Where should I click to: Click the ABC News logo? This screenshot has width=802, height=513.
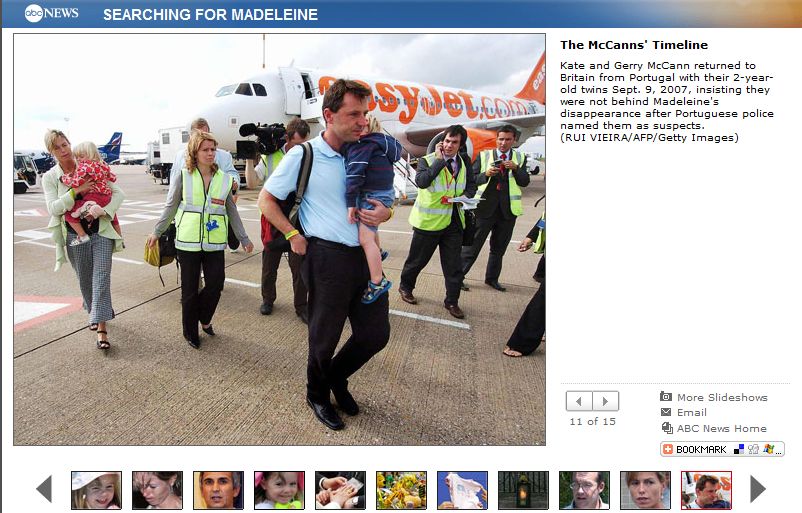pos(51,13)
